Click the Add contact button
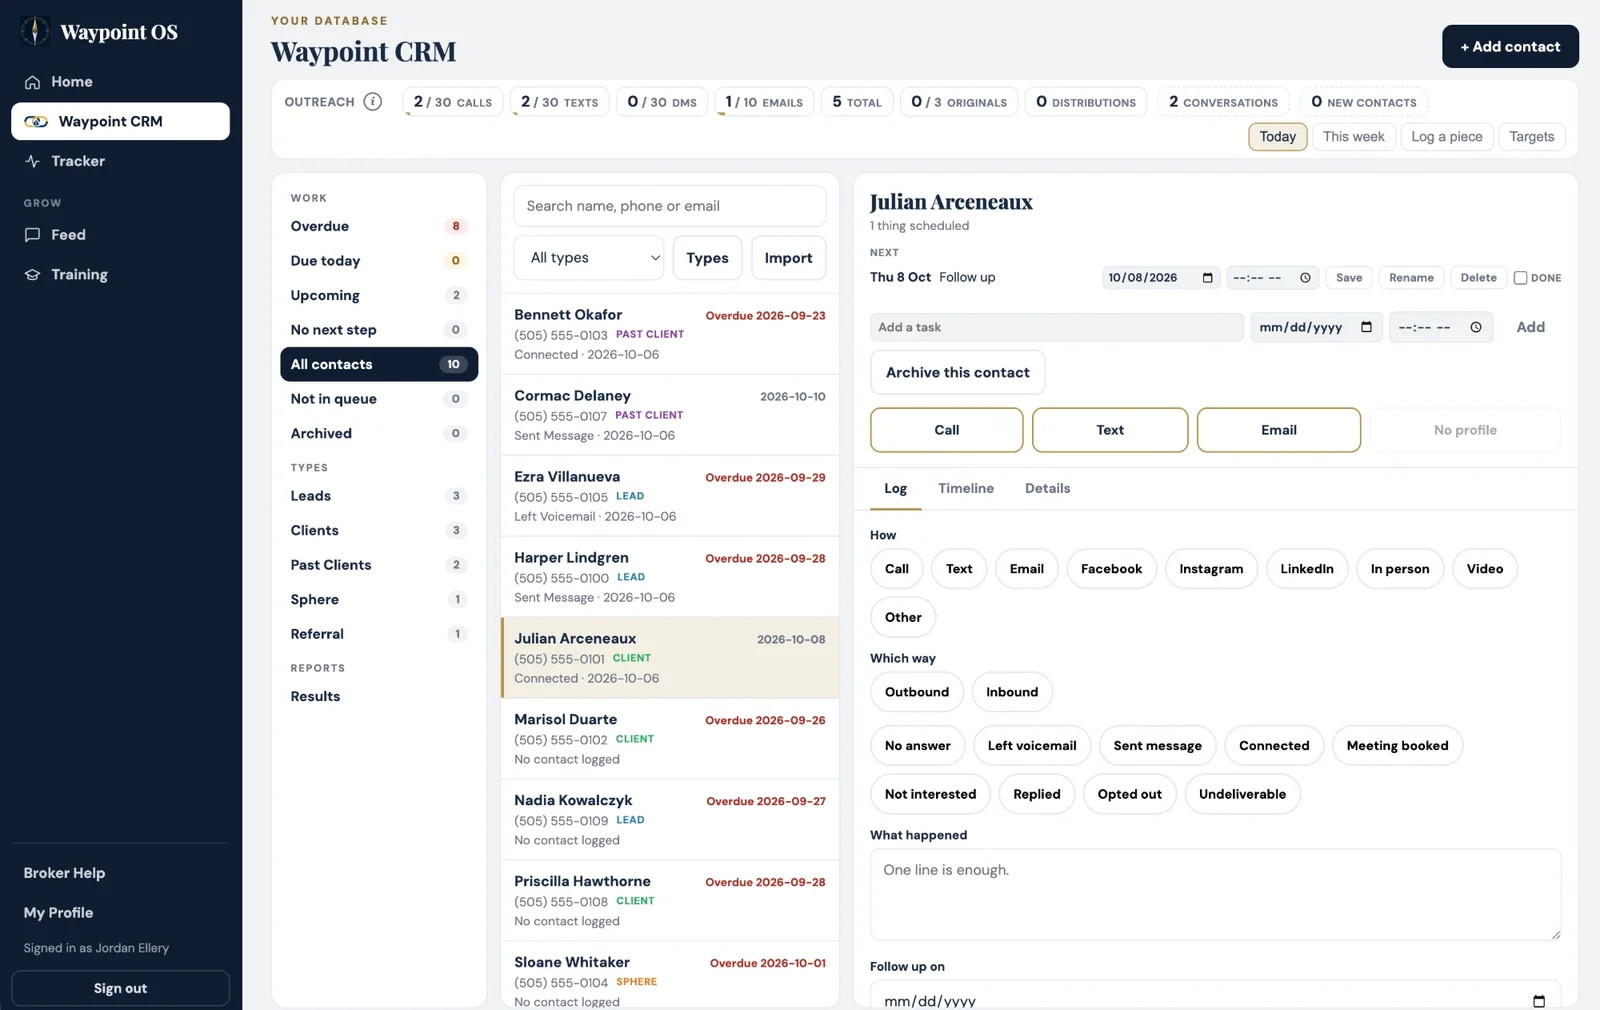Viewport: 1600px width, 1010px height. point(1510,47)
